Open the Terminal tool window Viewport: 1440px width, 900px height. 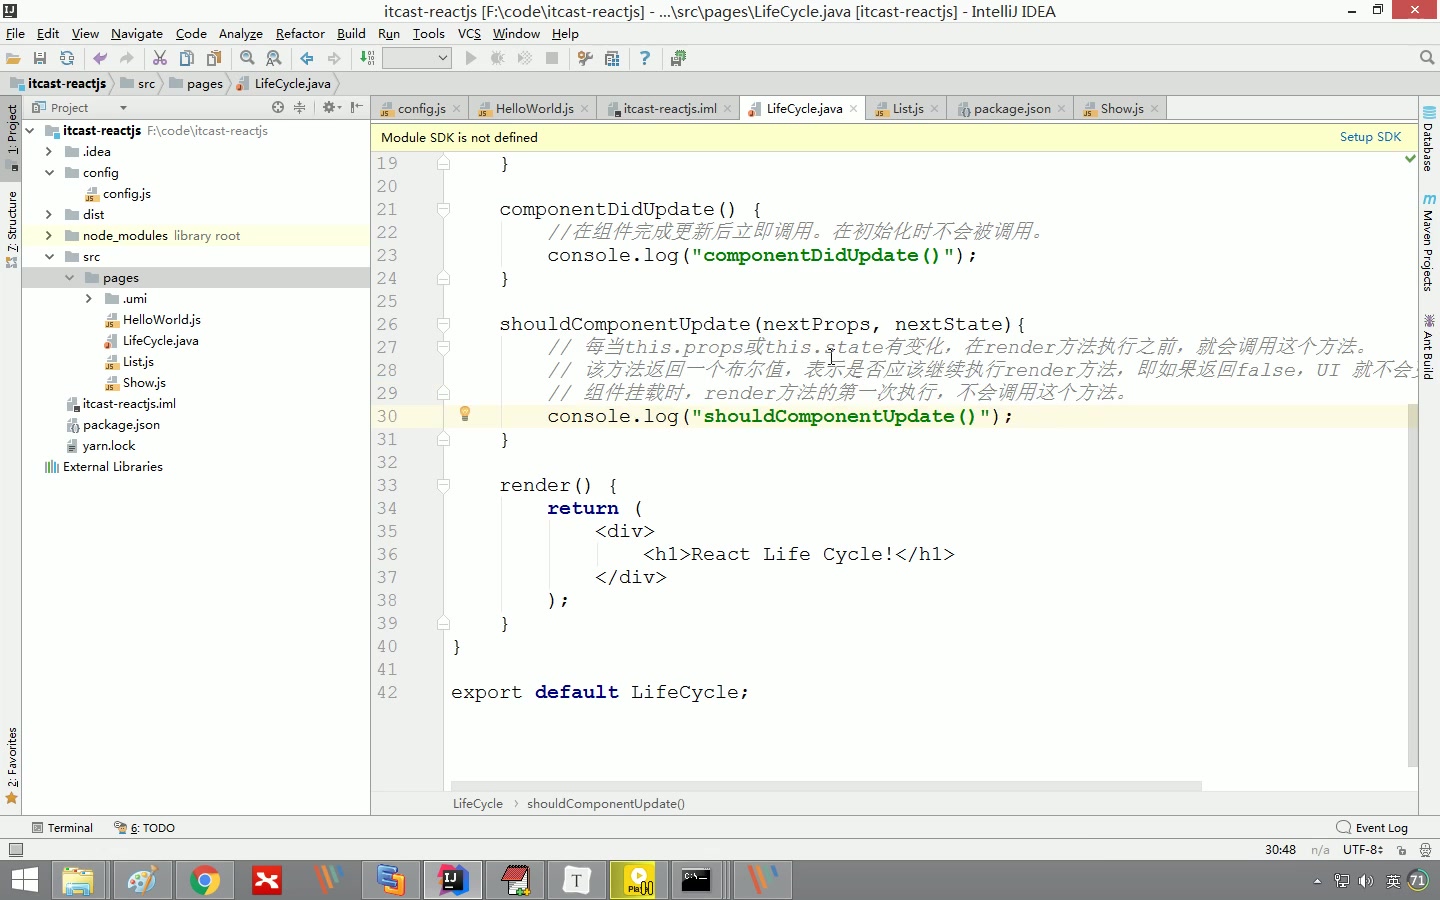[x=62, y=828]
